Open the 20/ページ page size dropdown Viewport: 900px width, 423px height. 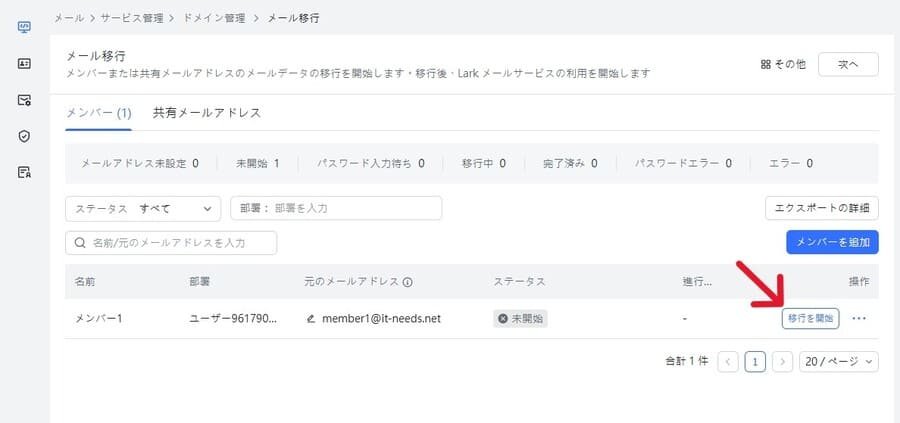coord(839,361)
